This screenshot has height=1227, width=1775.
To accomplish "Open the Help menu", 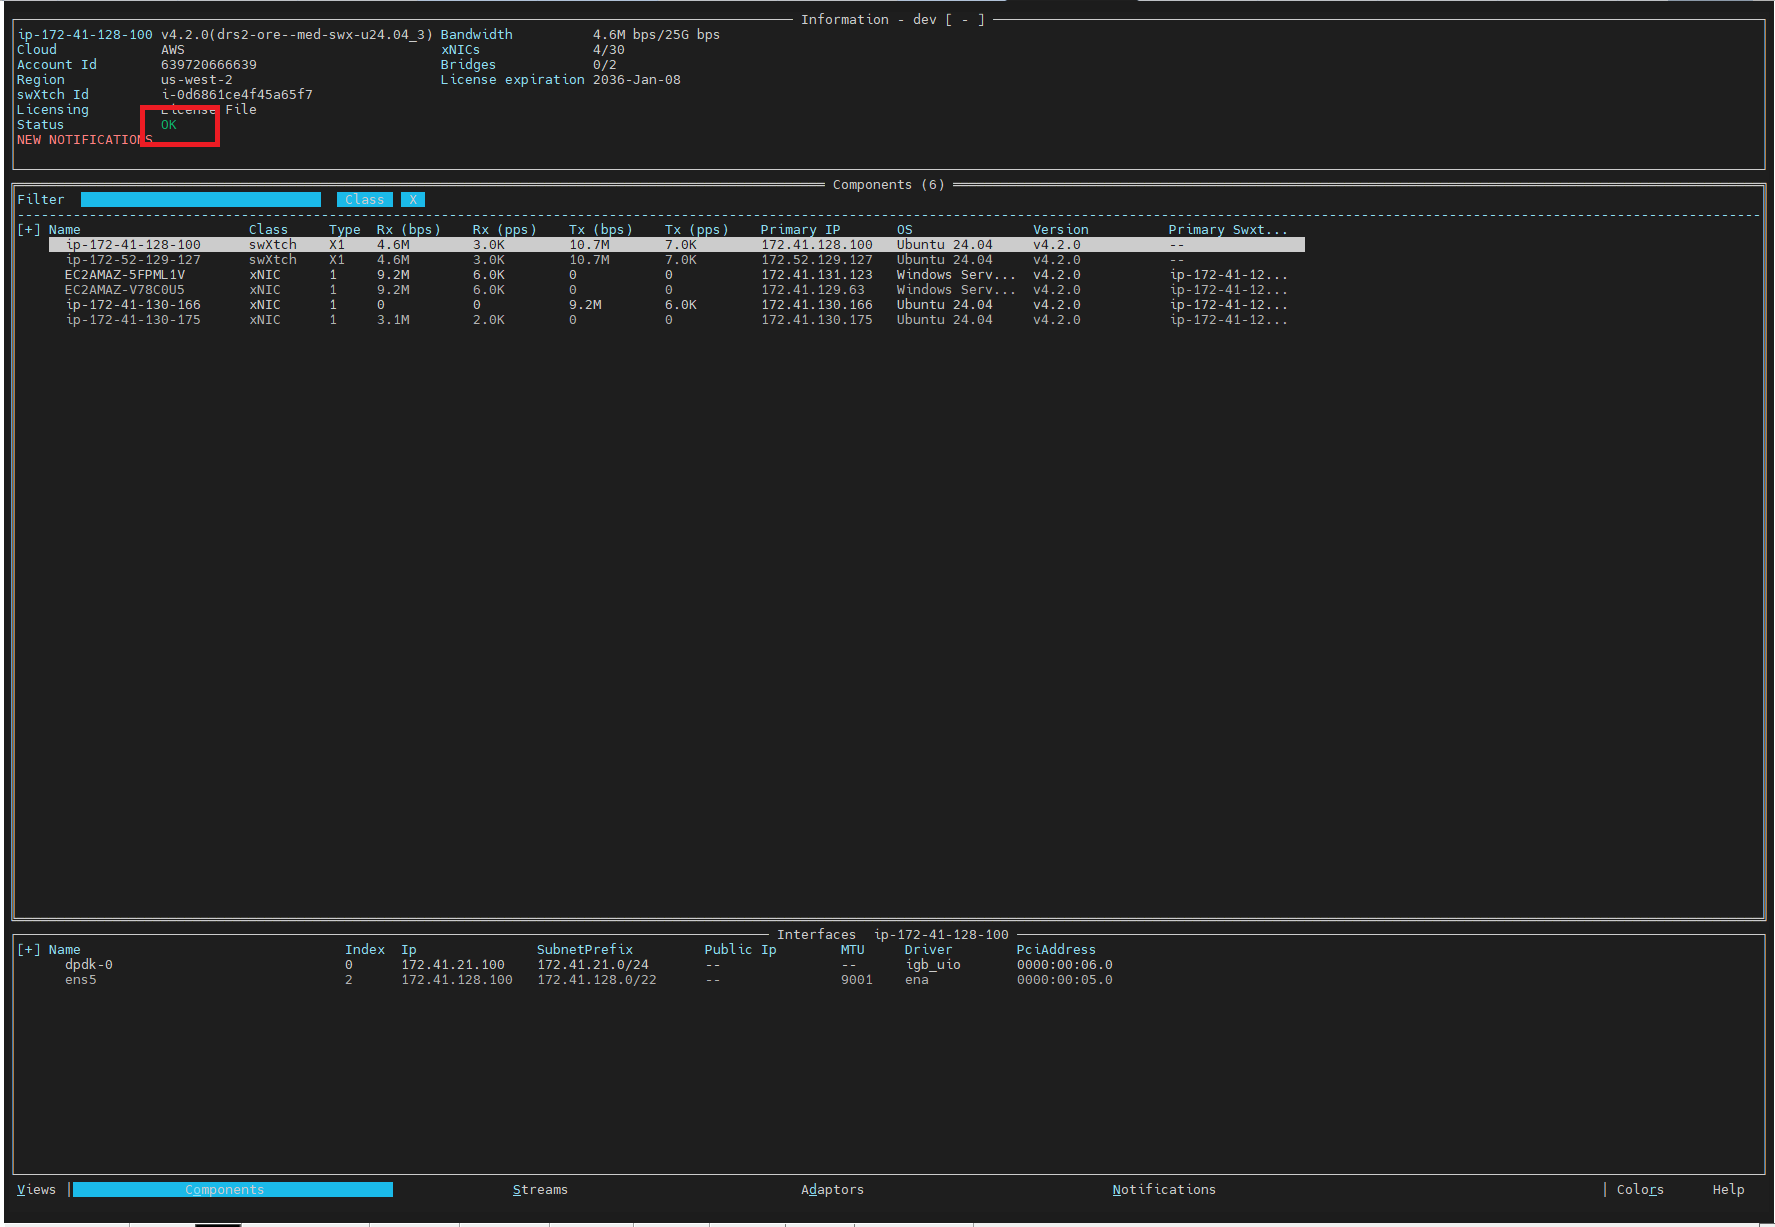I will click(x=1728, y=1190).
